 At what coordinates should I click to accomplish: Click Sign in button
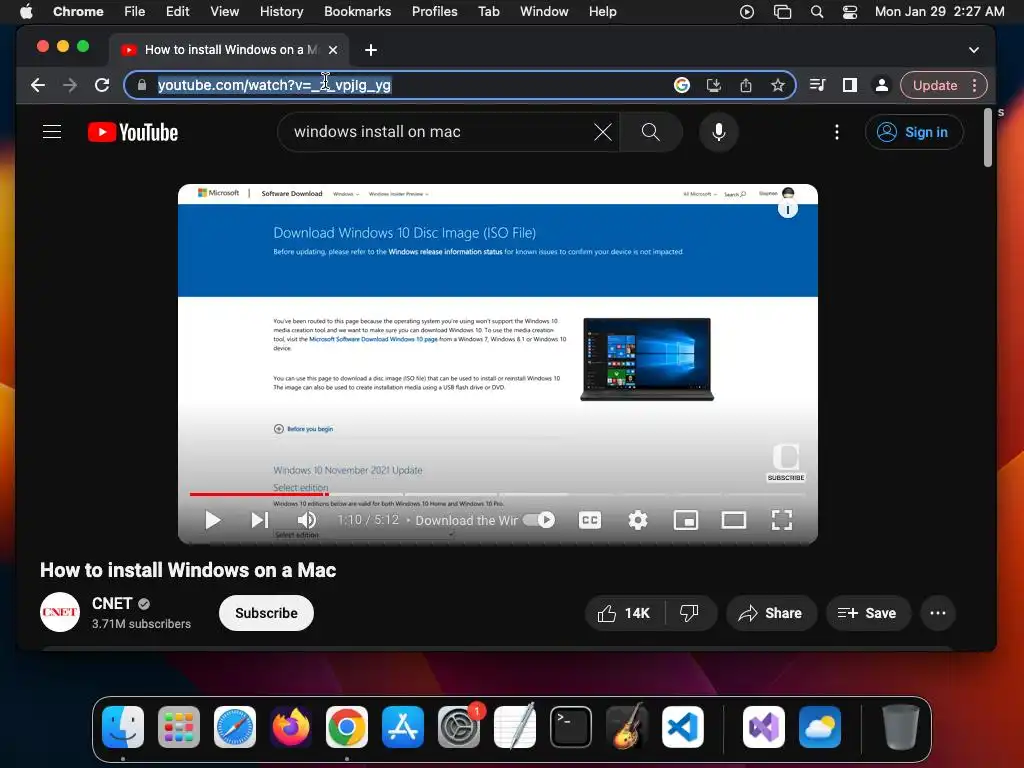click(914, 132)
